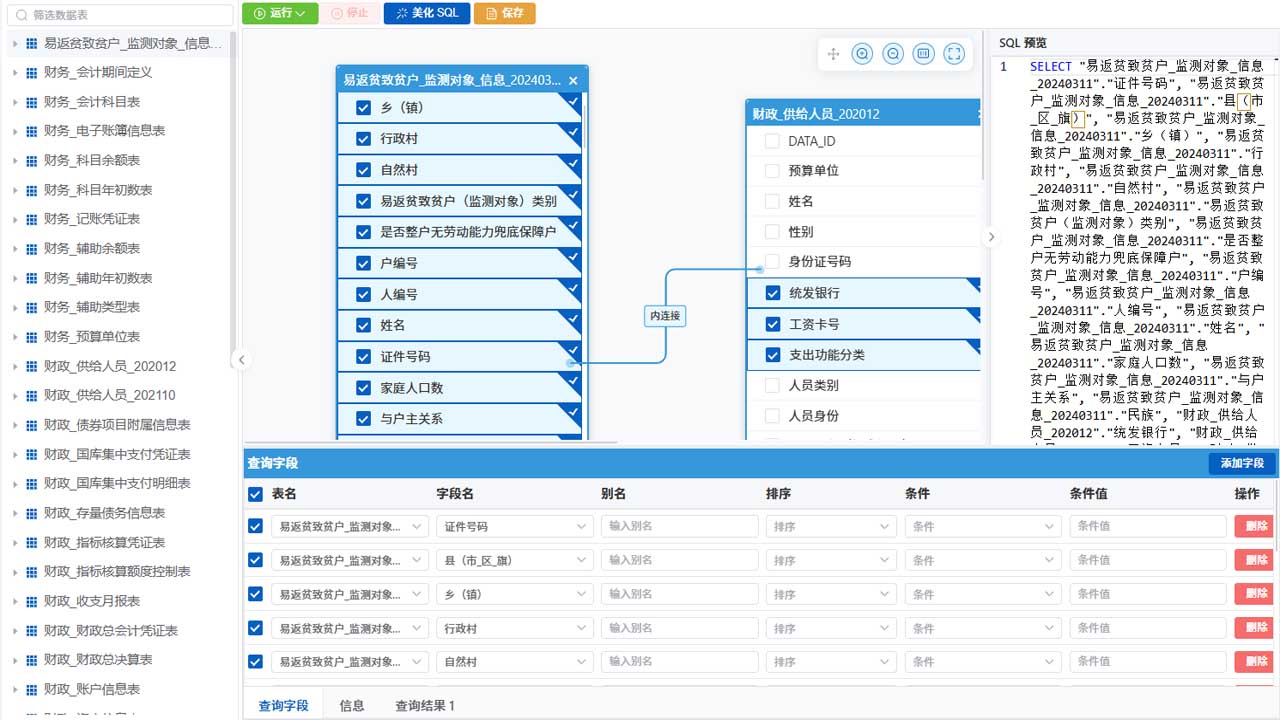Zoom in on the diagram canvas

862,54
